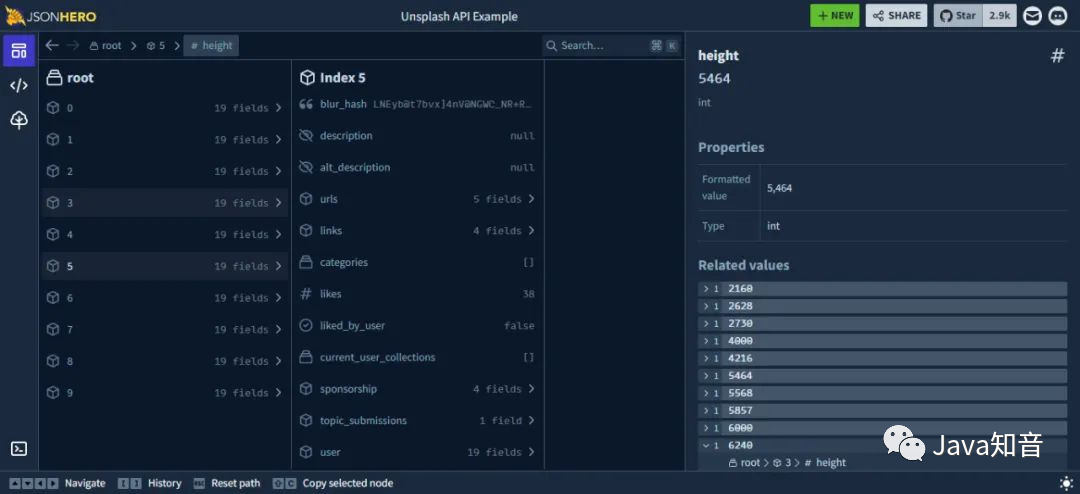Viewport: 1080px width, 494px height.
Task: Open the Discord icon link
Action: click(1058, 16)
